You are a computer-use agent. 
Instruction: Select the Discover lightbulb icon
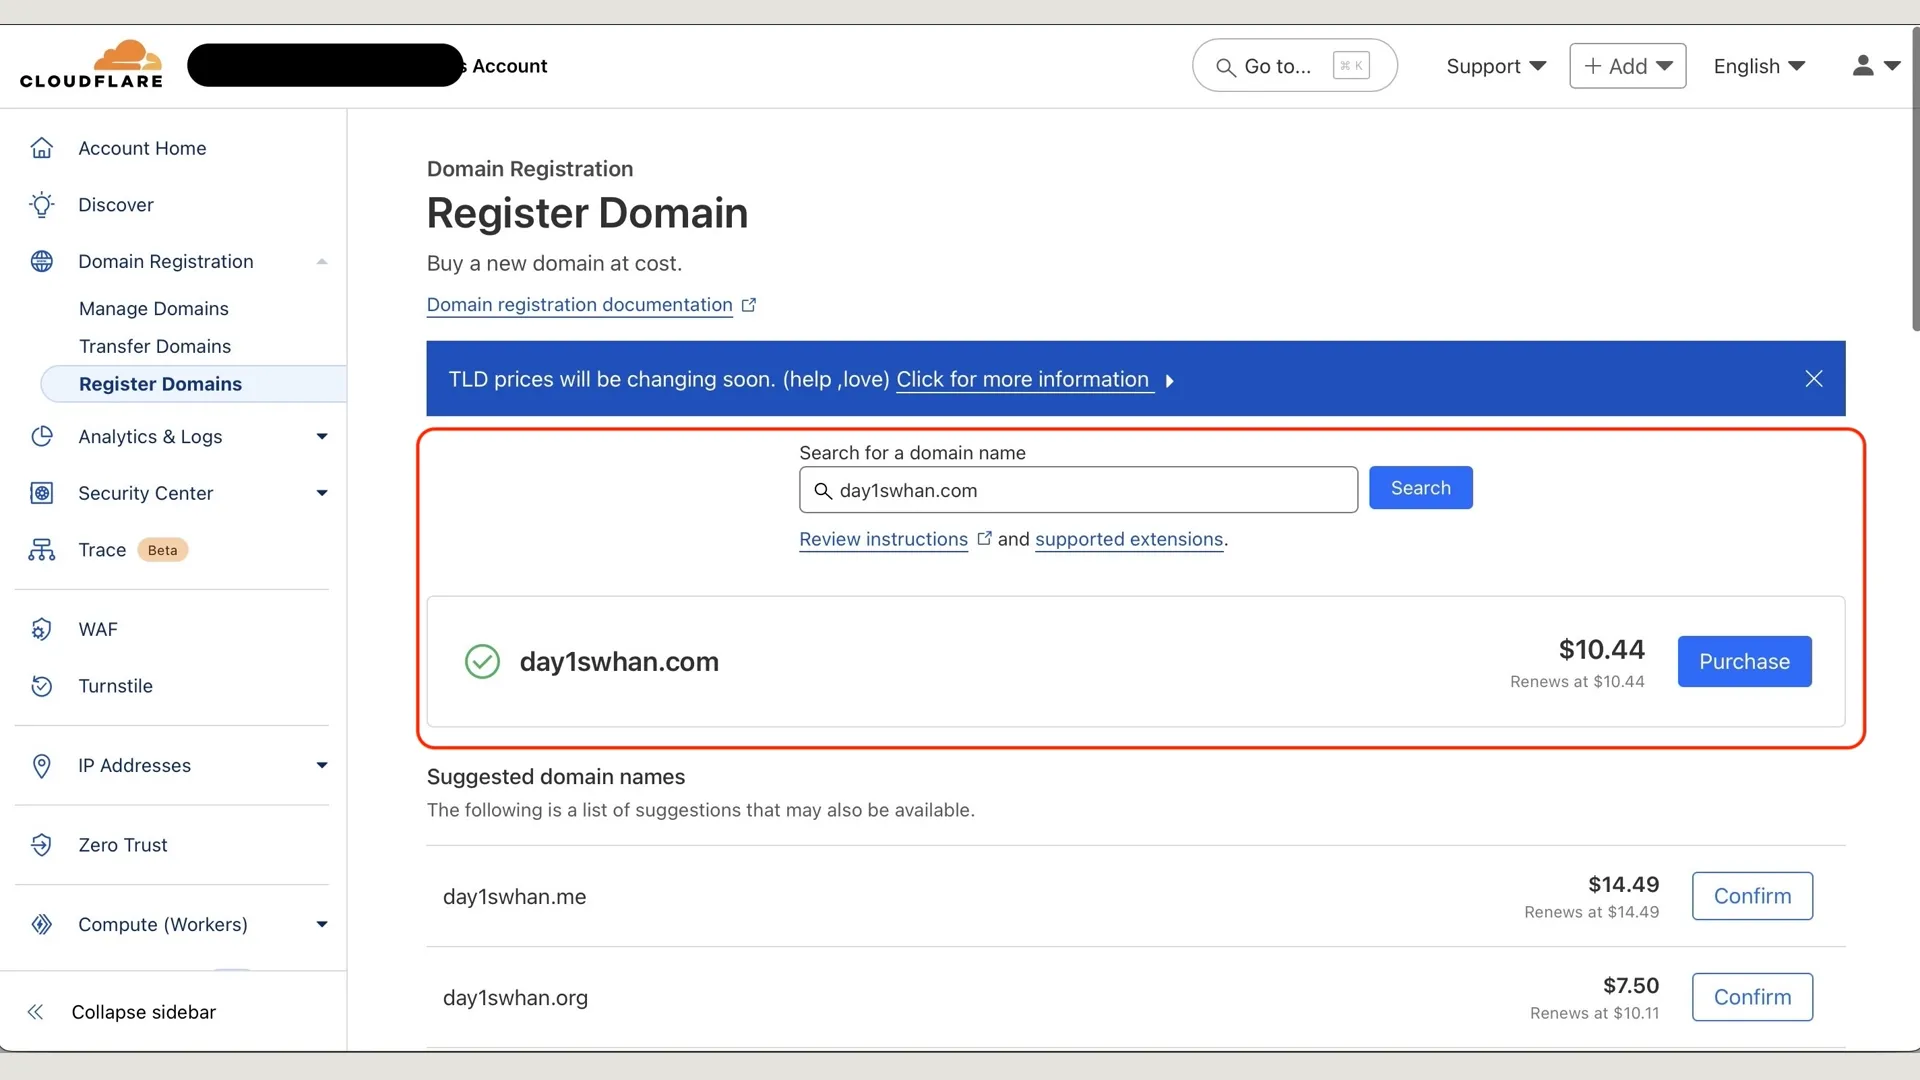pos(41,205)
